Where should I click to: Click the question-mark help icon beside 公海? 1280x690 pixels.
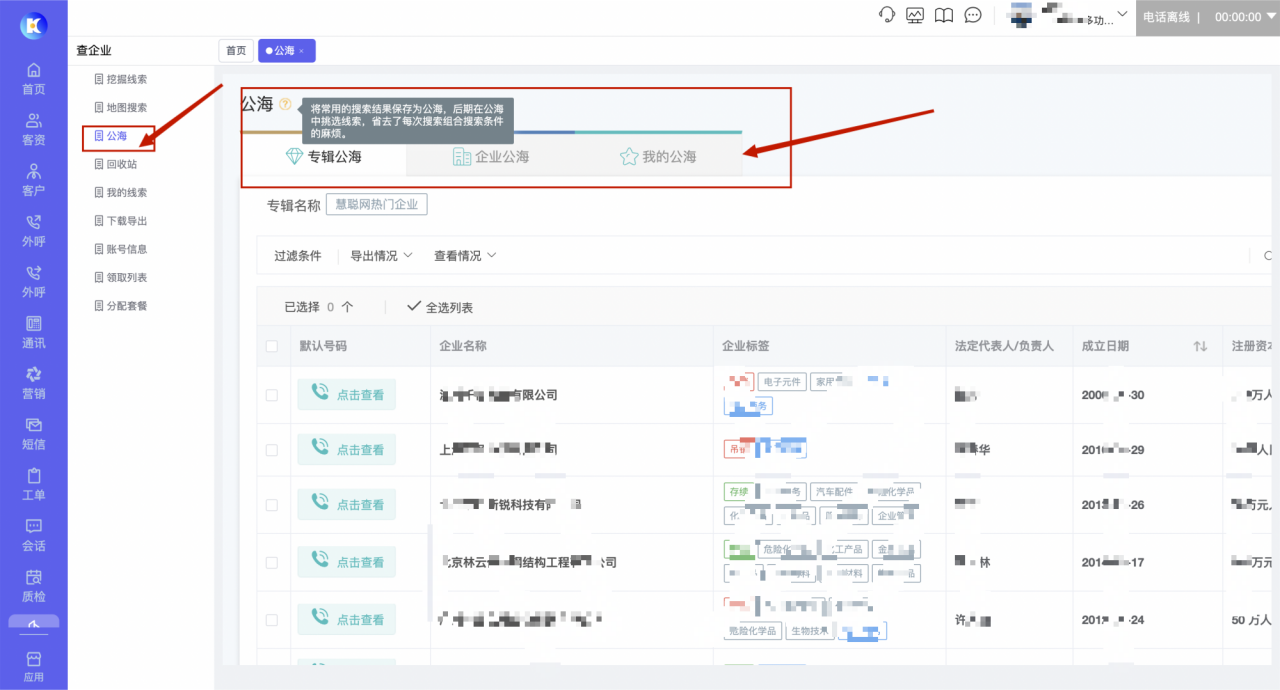pyautogui.click(x=286, y=104)
